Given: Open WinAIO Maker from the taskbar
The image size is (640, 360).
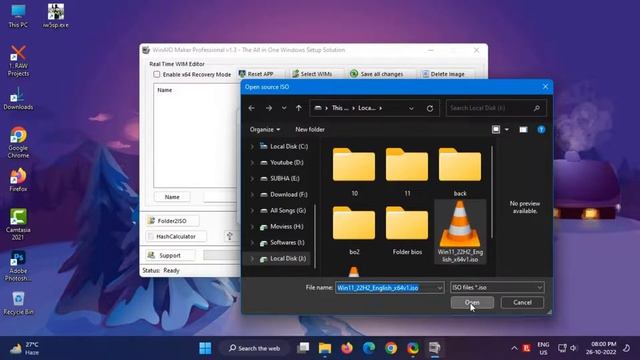Looking at the screenshot, I should (434, 348).
